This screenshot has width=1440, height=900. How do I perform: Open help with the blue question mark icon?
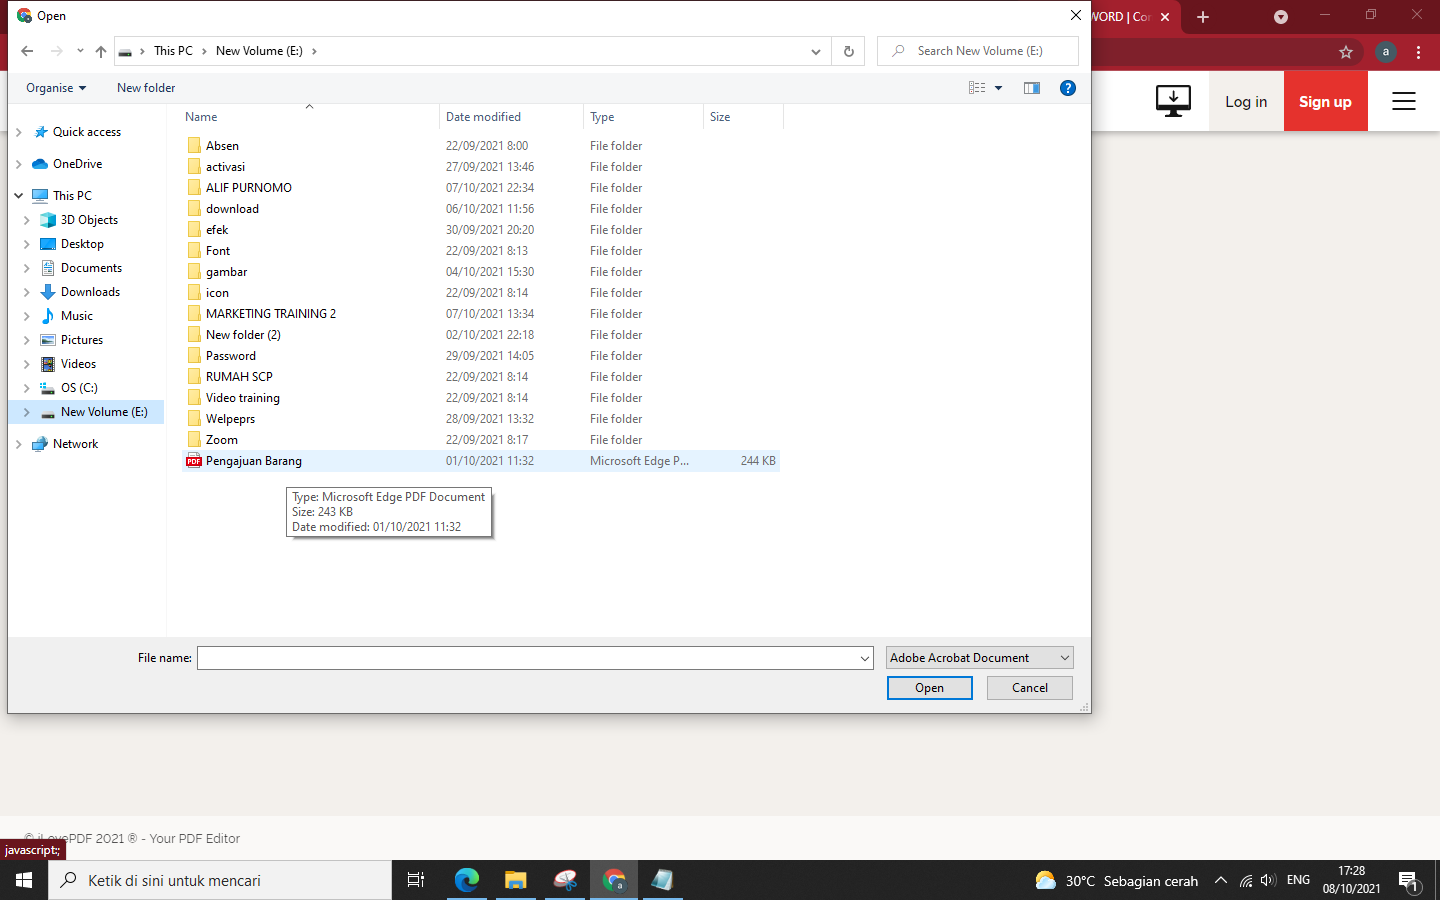click(1068, 88)
